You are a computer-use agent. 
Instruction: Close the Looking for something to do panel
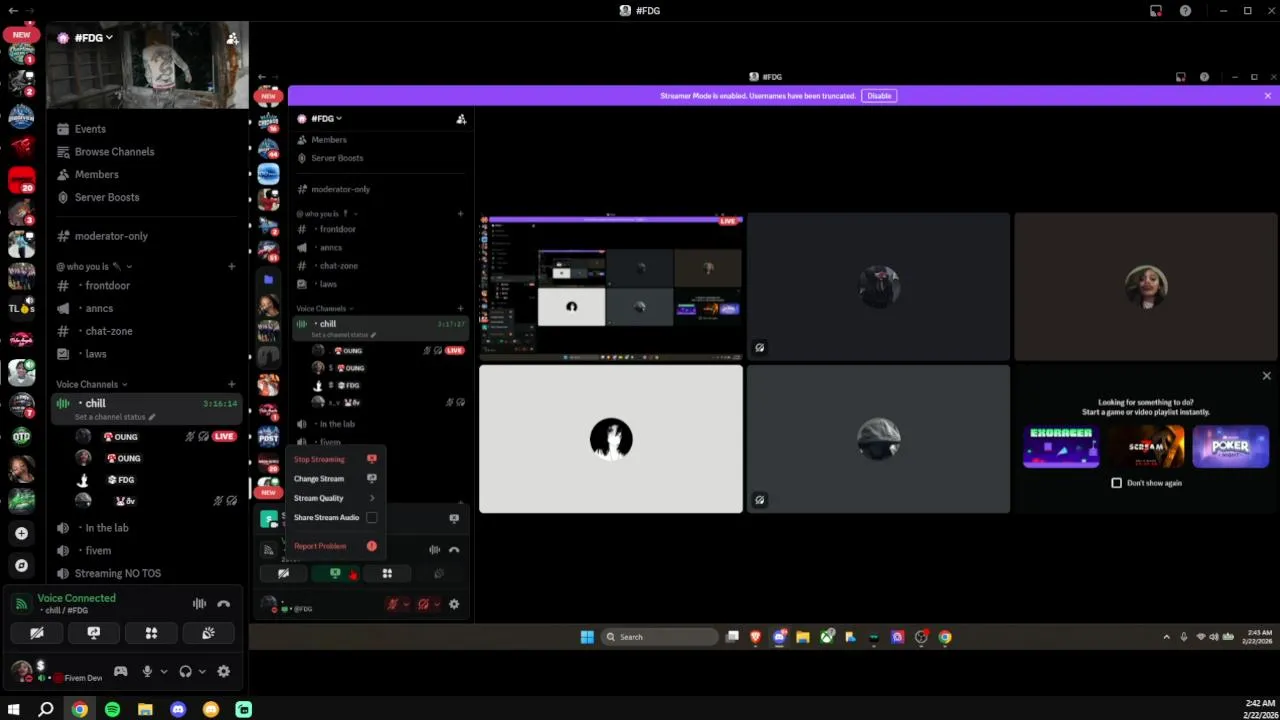coord(1266,376)
